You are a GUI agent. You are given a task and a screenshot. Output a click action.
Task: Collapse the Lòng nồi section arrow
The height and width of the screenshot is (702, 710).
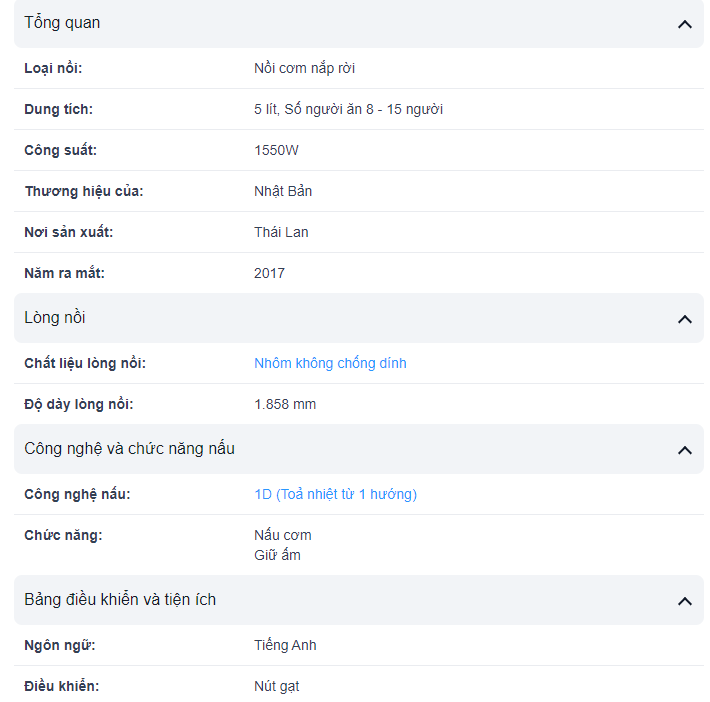point(684,319)
